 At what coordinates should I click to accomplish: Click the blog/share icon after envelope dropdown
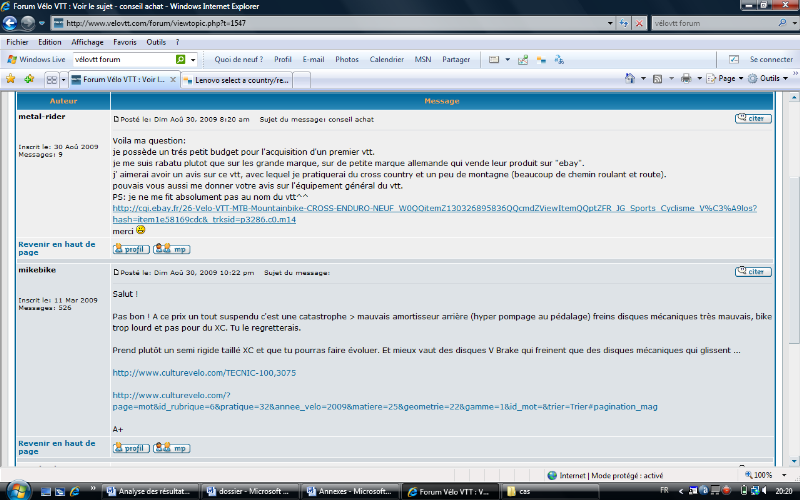tap(523, 60)
